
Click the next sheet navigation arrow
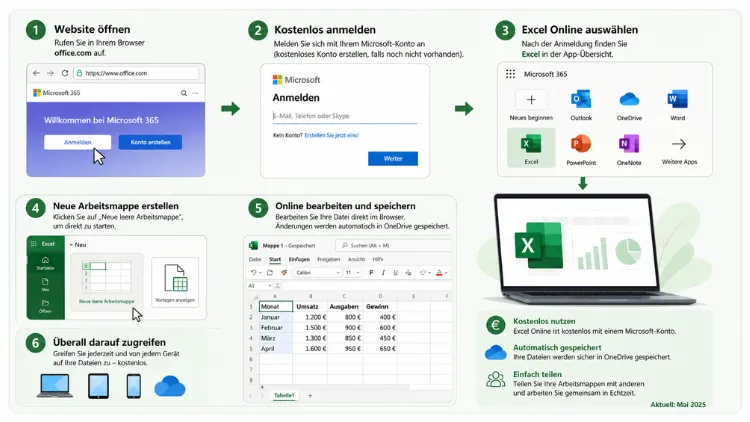coord(262,396)
